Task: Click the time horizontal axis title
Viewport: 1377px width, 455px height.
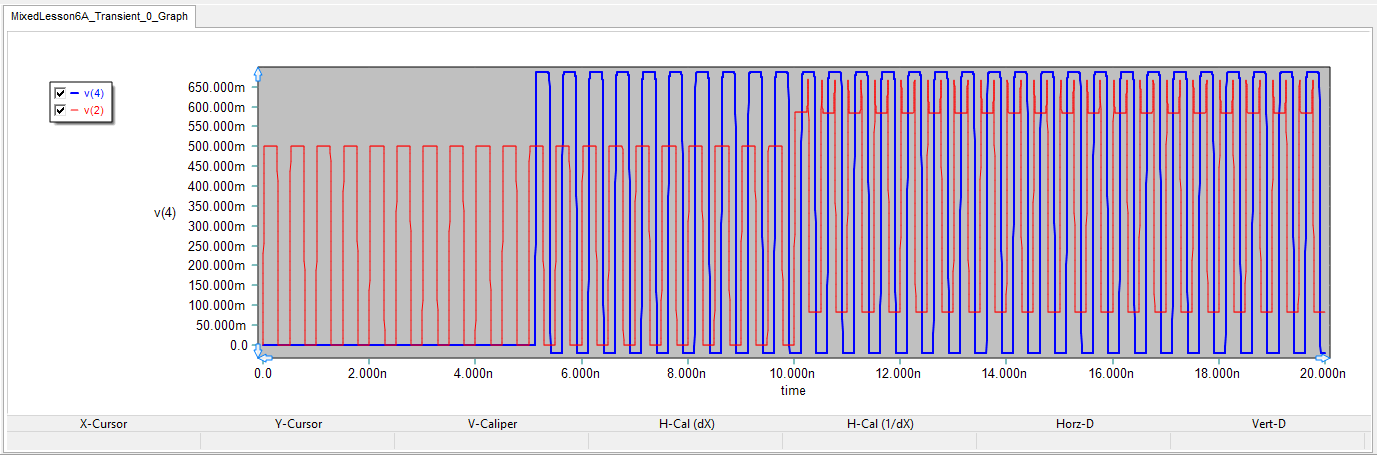Action: pos(793,390)
